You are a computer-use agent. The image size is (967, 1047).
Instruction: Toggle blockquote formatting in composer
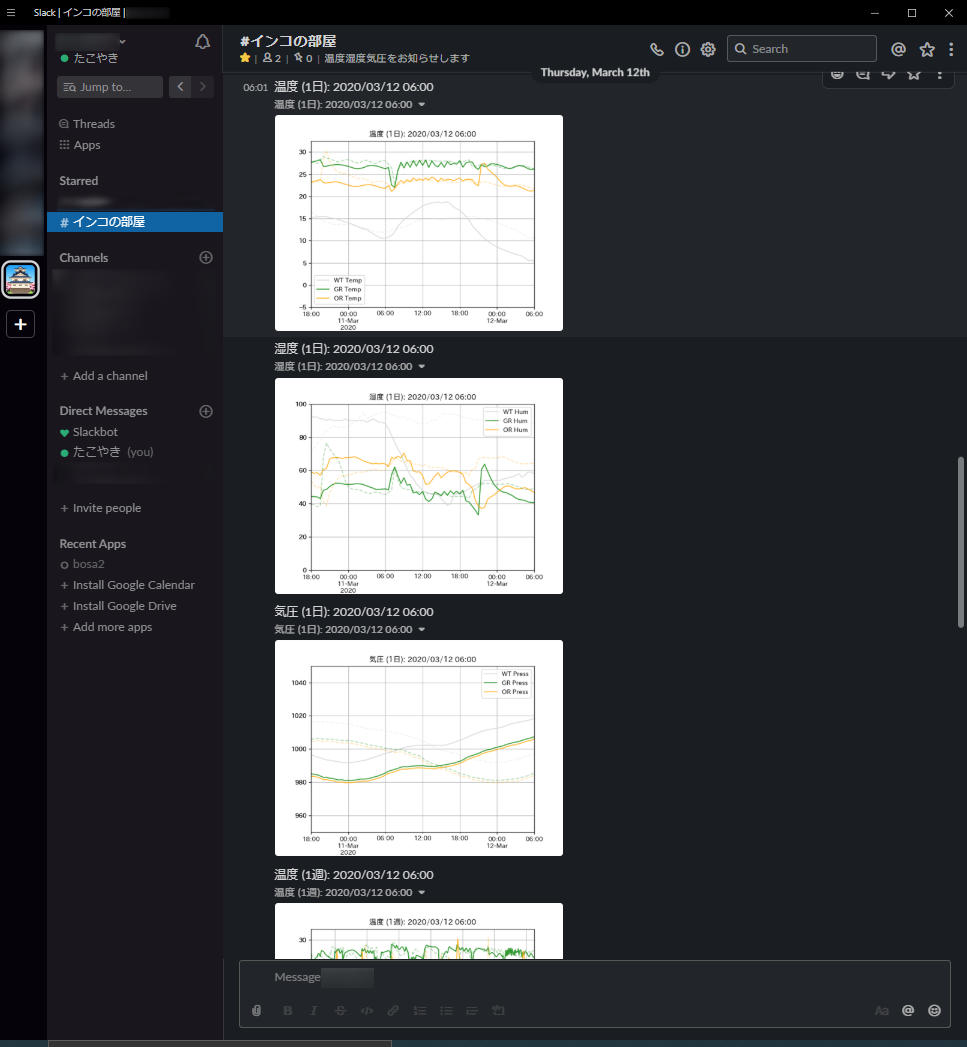471,1010
